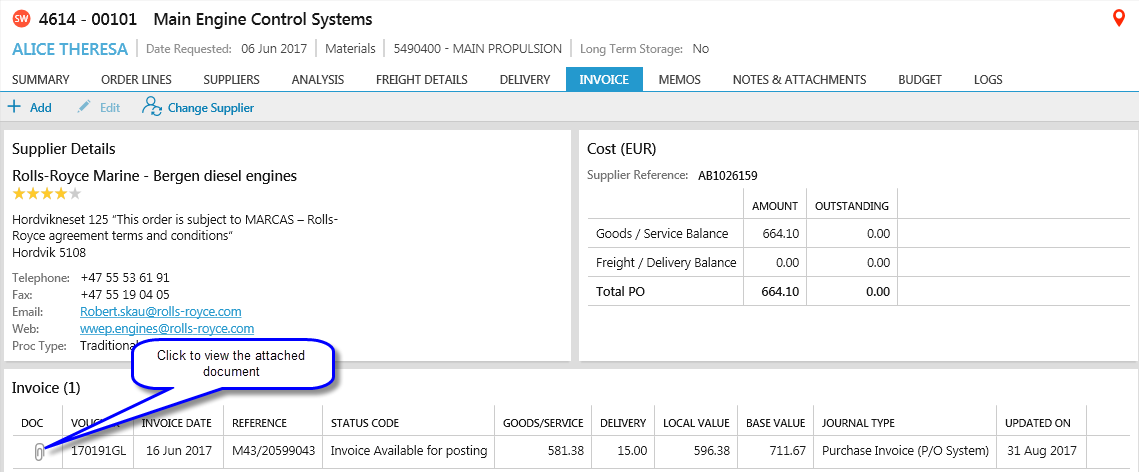1139x472 pixels.
Task: View the Logs tab
Action: point(987,80)
